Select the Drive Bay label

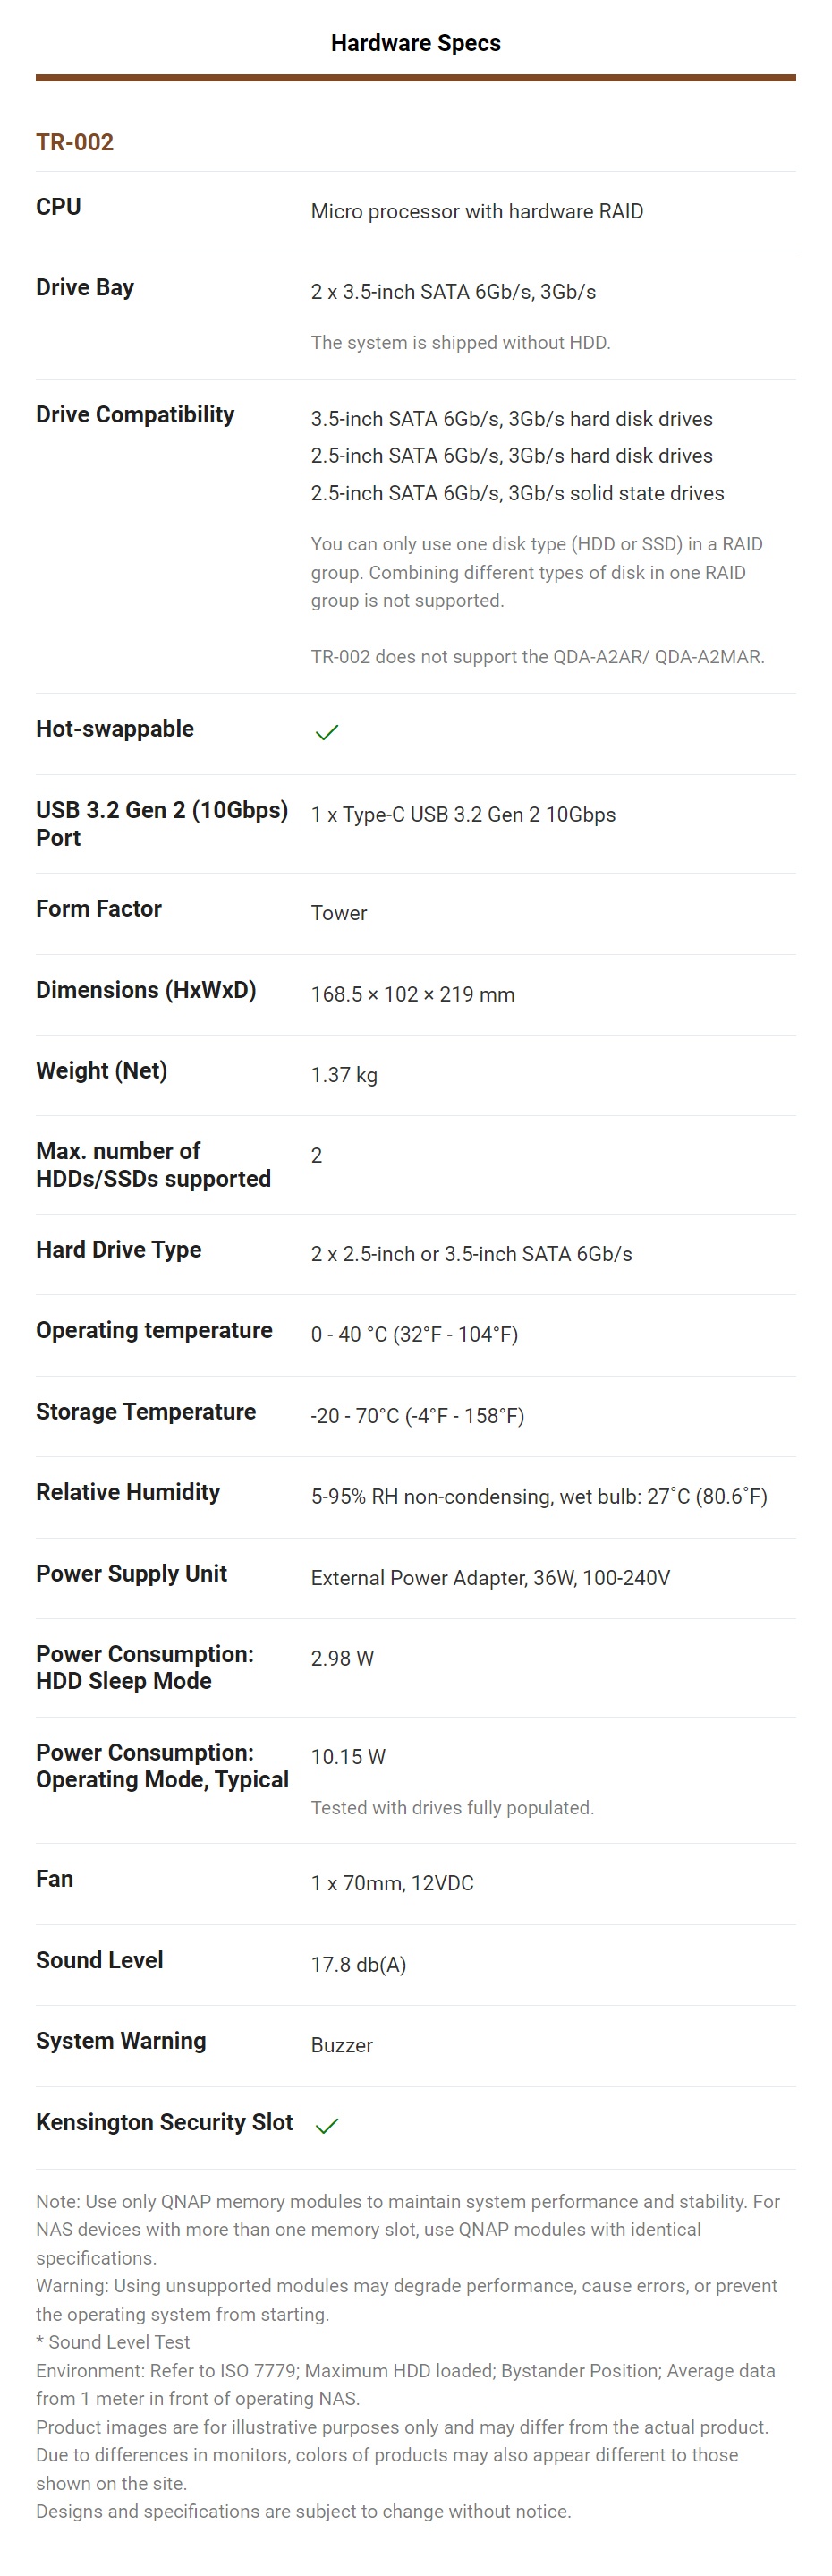[x=85, y=288]
